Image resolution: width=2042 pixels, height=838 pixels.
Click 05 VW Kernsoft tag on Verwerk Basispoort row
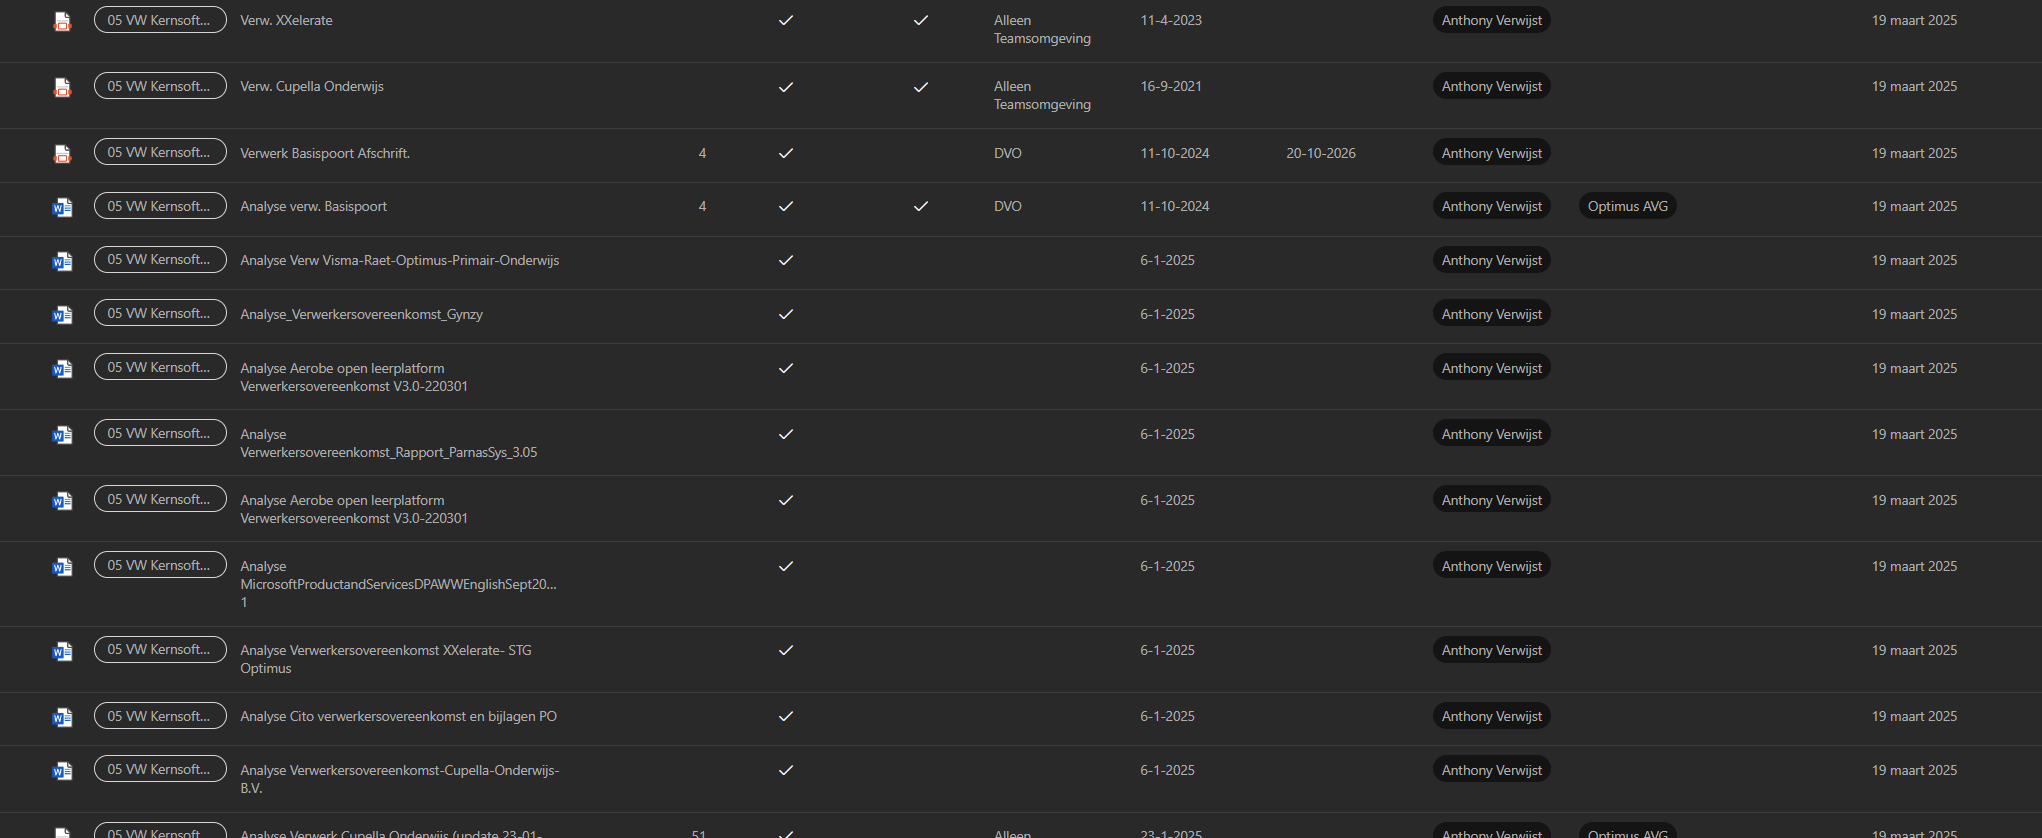[x=160, y=152]
